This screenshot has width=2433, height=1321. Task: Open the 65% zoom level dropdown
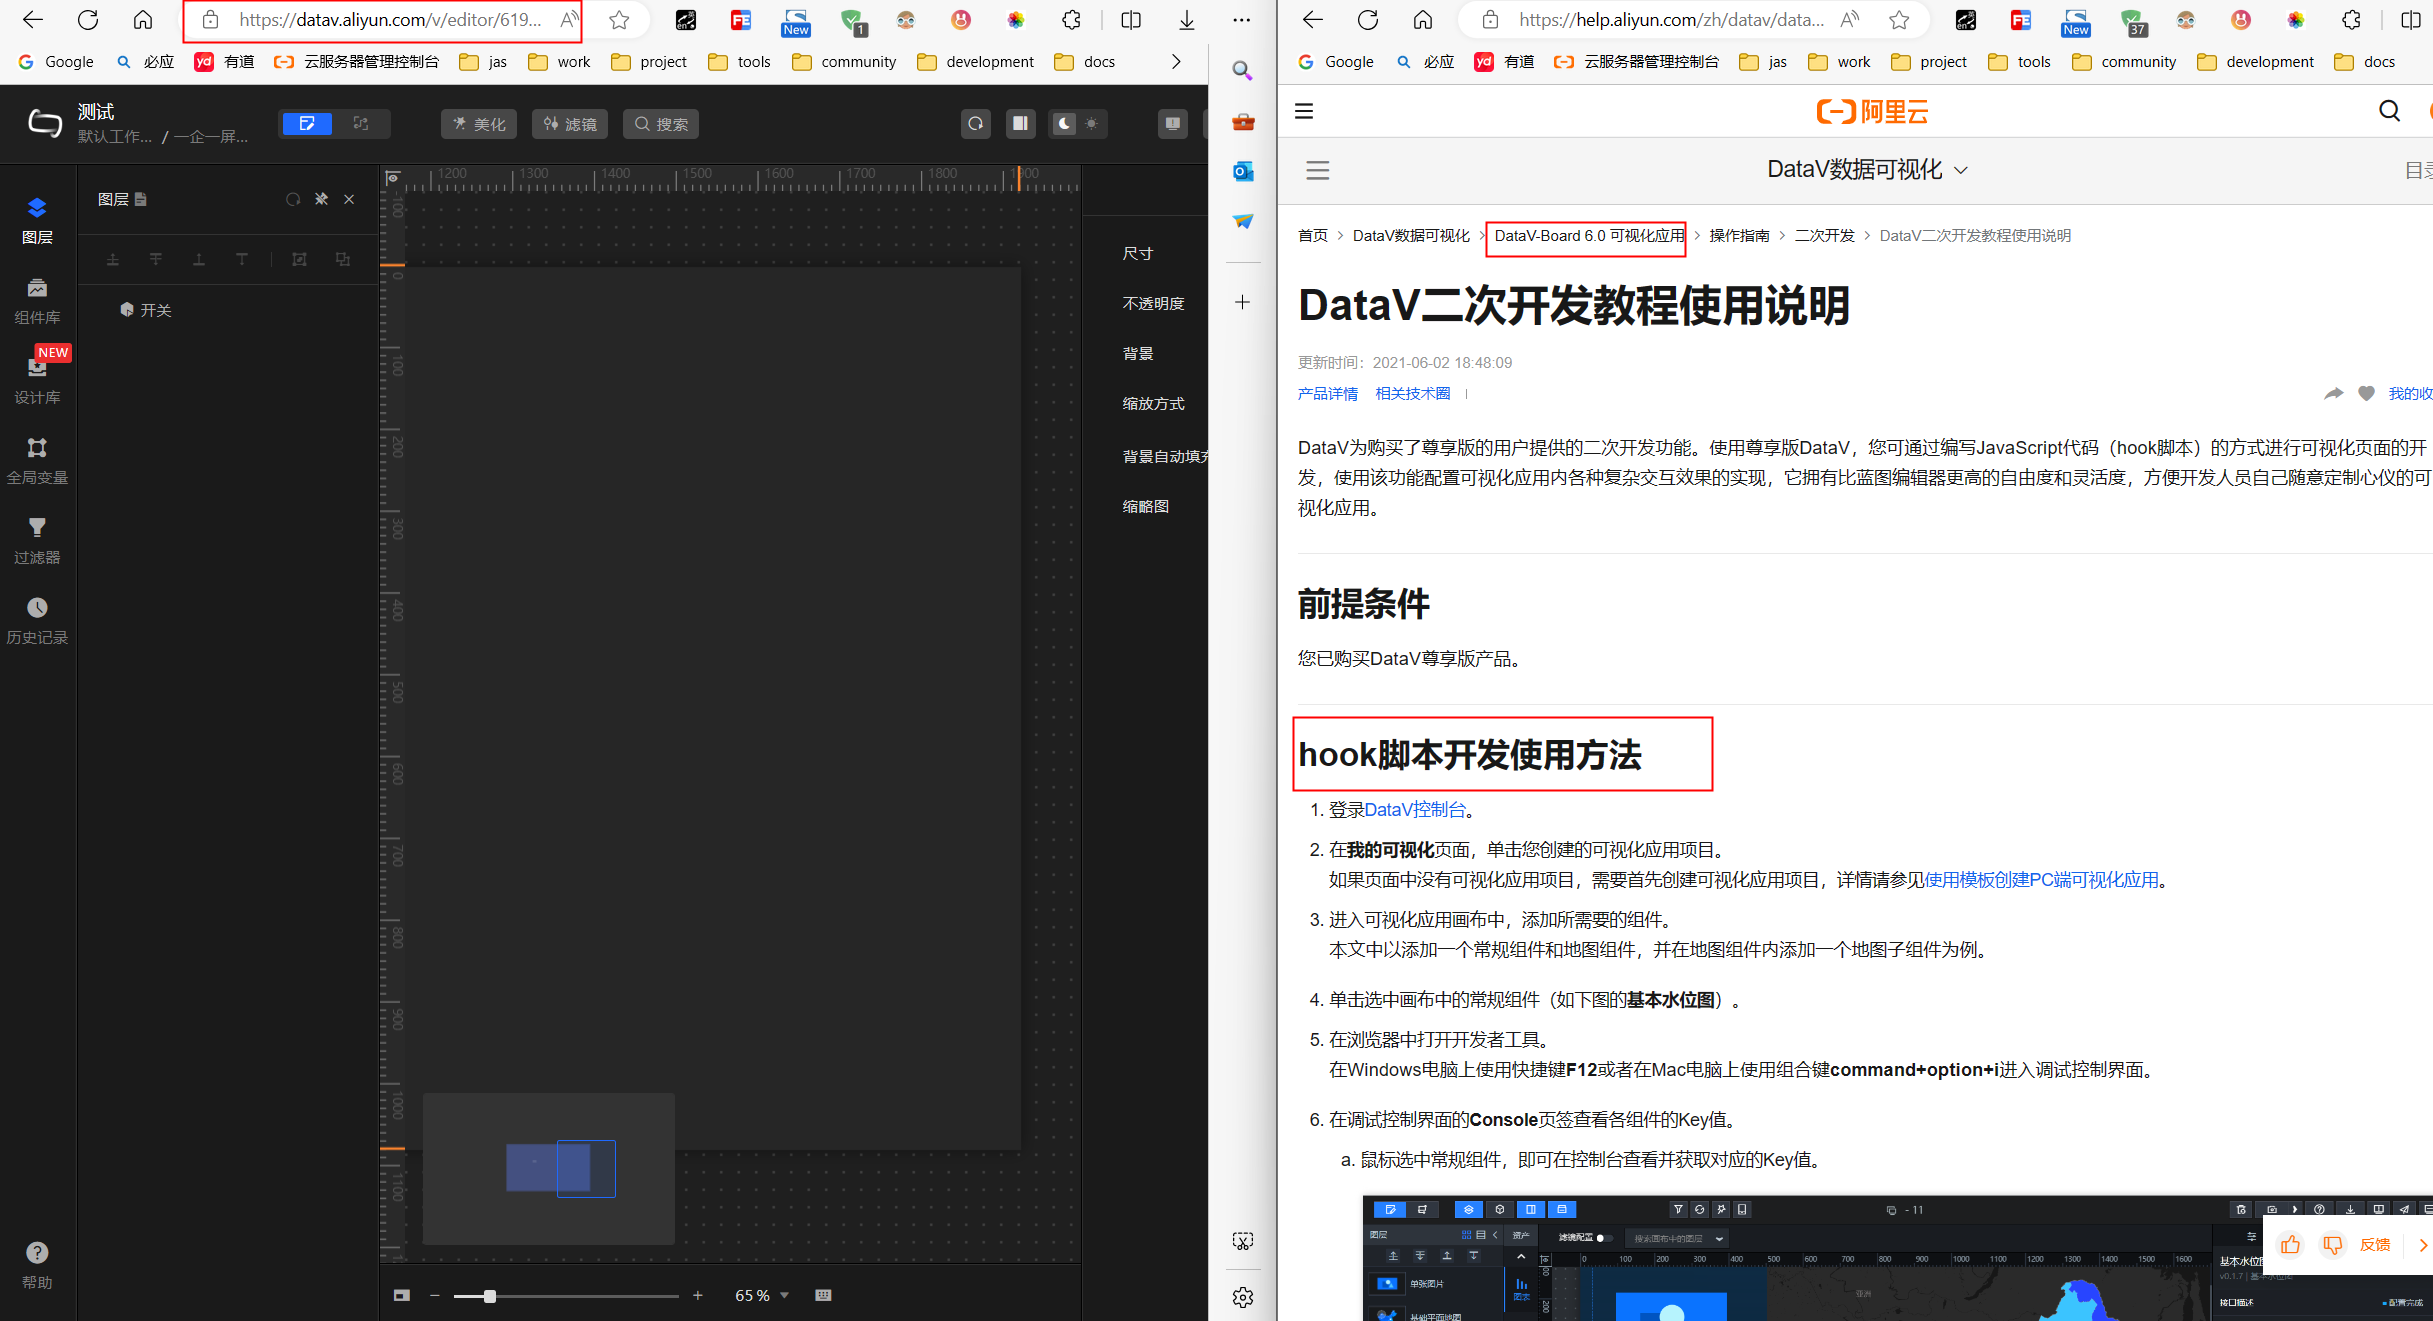762,1295
